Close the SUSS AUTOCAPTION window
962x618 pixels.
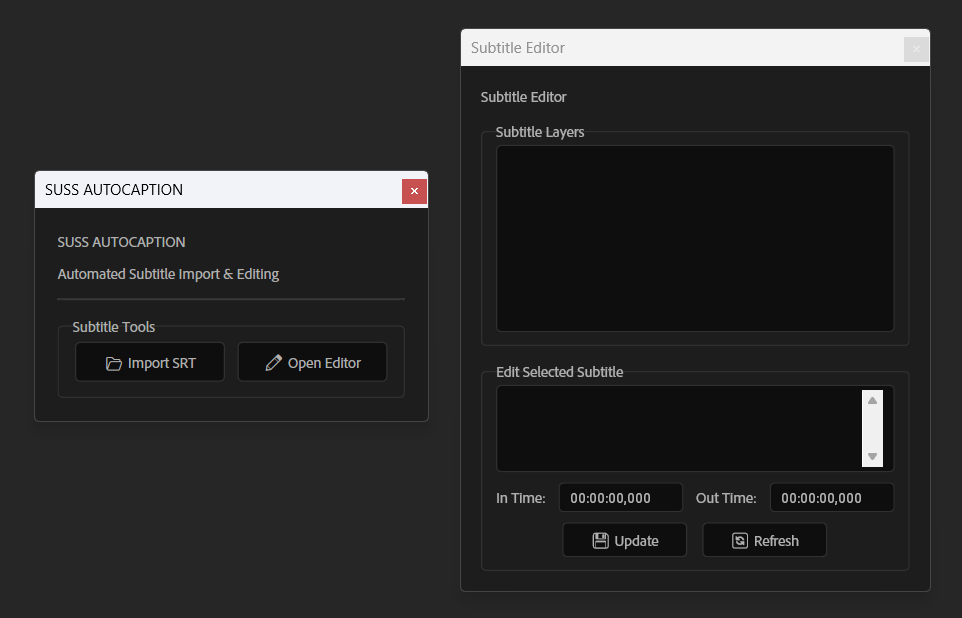(414, 191)
